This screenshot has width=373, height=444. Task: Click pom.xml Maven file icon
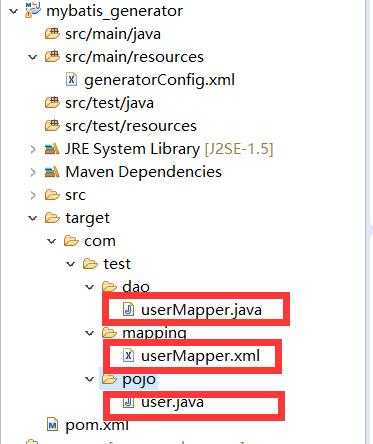coord(52,425)
